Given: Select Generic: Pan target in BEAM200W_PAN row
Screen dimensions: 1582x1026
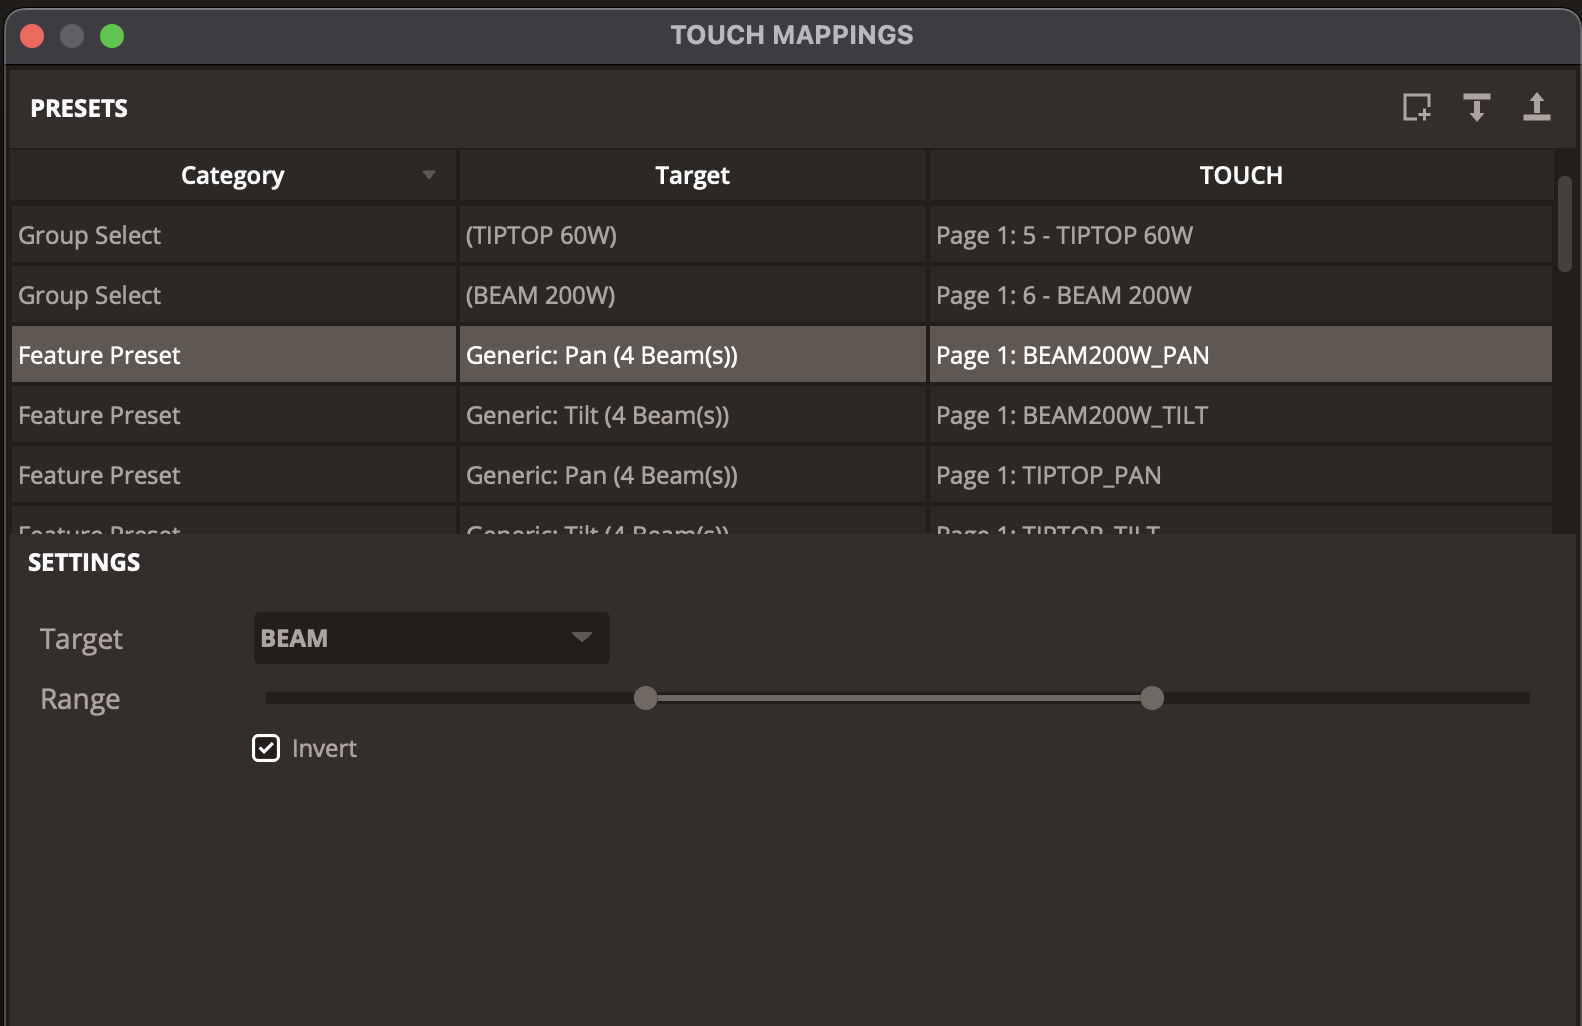Looking at the screenshot, I should point(692,355).
